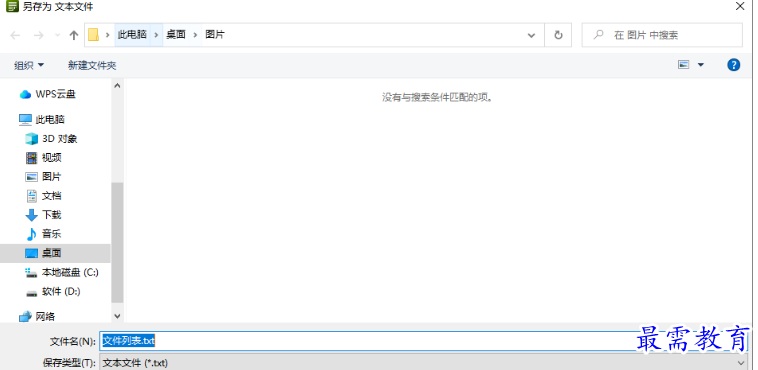758x370 pixels.
Task: Close the 另存为 dialog
Action: [x=740, y=6]
